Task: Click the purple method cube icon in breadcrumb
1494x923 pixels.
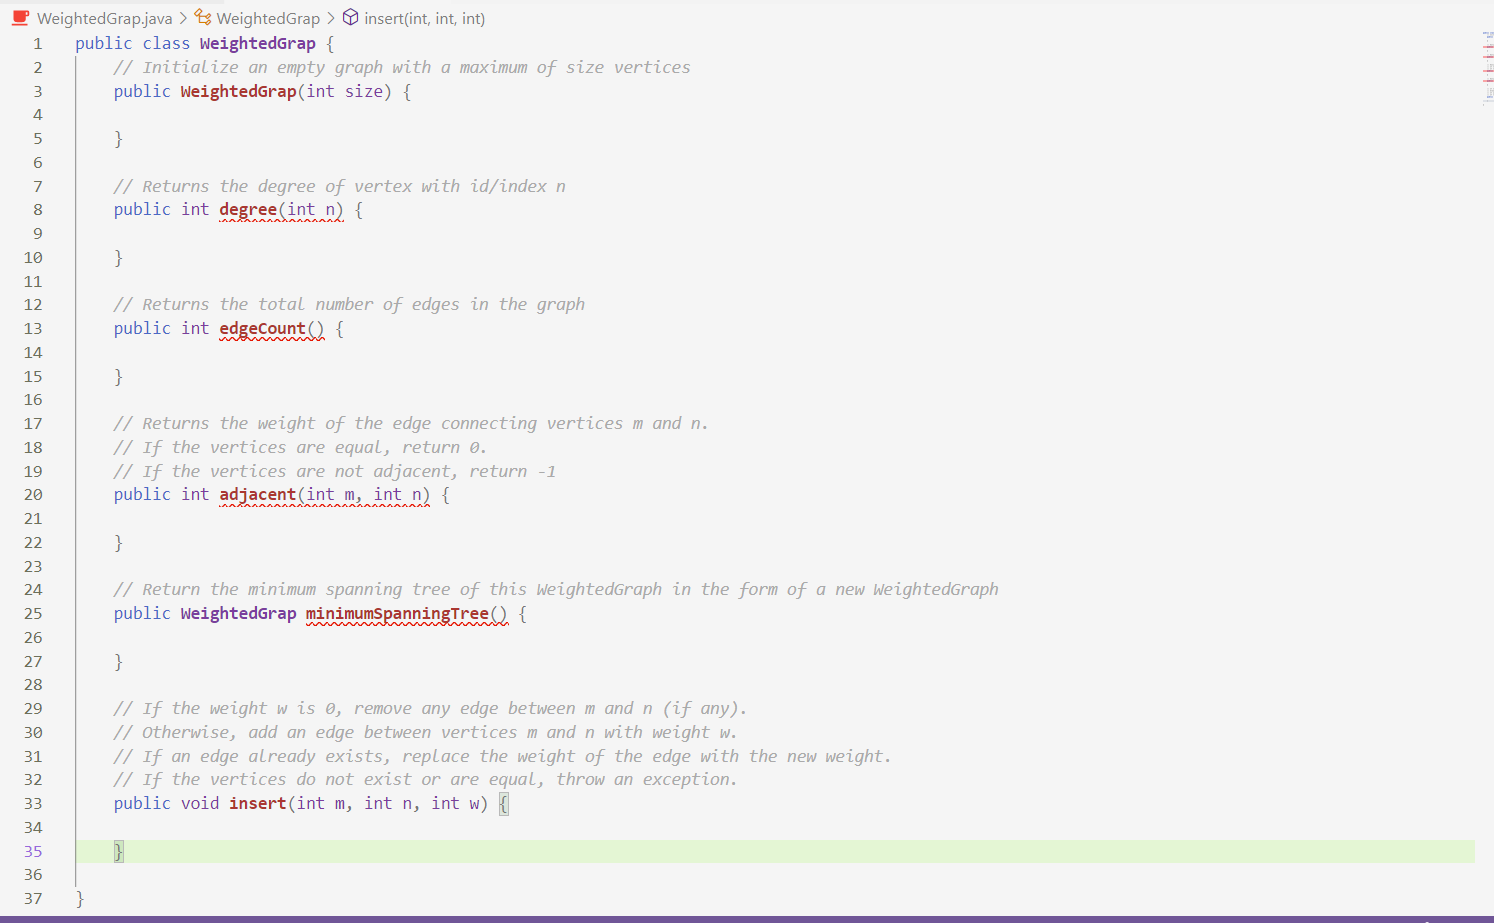Action: (350, 17)
